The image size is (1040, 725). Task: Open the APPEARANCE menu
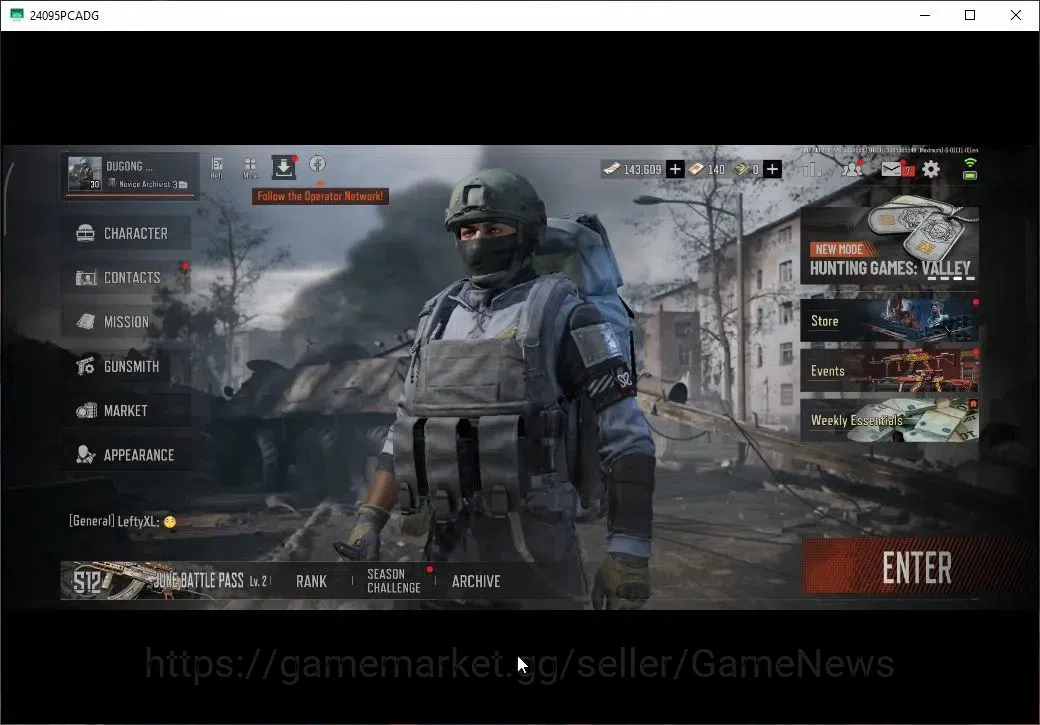point(126,455)
